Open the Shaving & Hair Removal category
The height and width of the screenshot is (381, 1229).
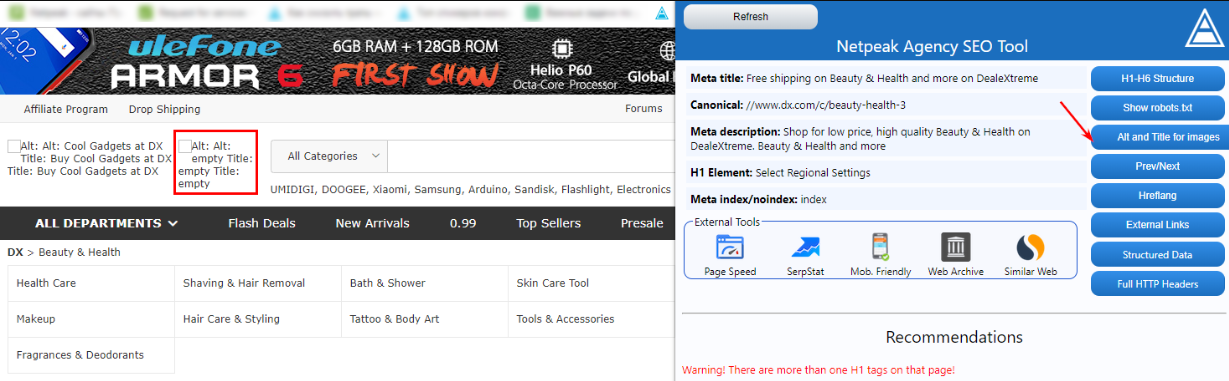(x=244, y=283)
